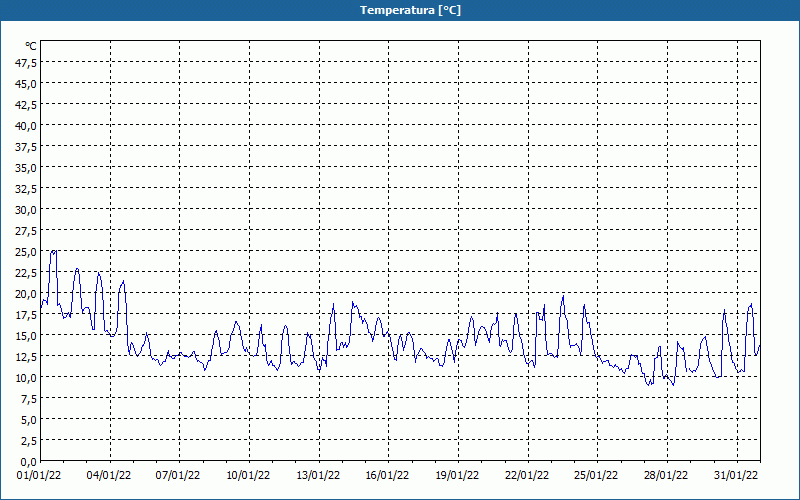Image resolution: width=800 pixels, height=500 pixels.
Task: Select the 01/01/22 date label
Action: click(39, 476)
